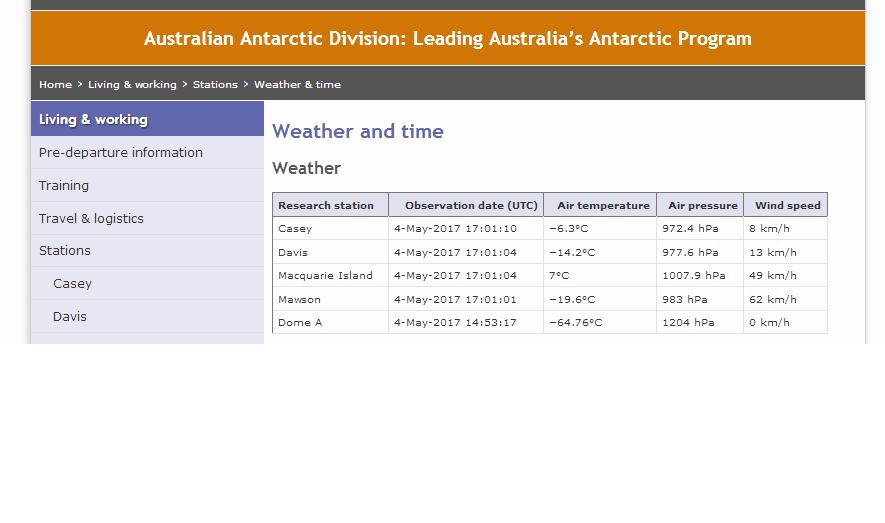Select the Mawson table cell
Image resolution: width=885 pixels, height=523 pixels.
pos(330,299)
